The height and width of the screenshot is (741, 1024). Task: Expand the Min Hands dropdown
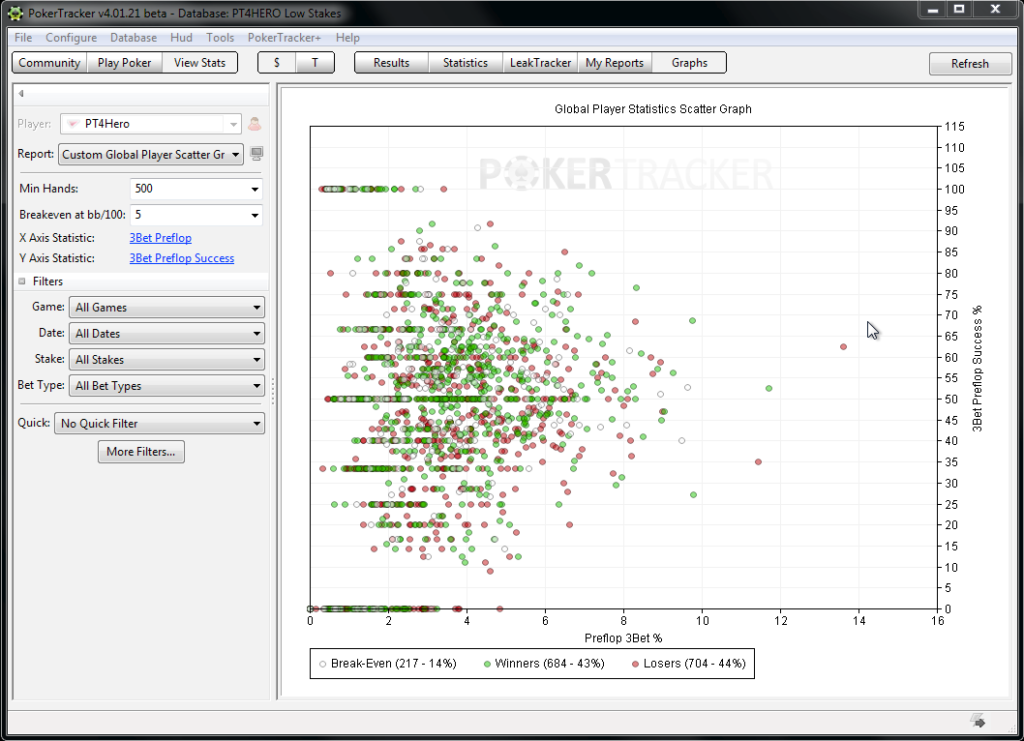pyautogui.click(x=255, y=189)
